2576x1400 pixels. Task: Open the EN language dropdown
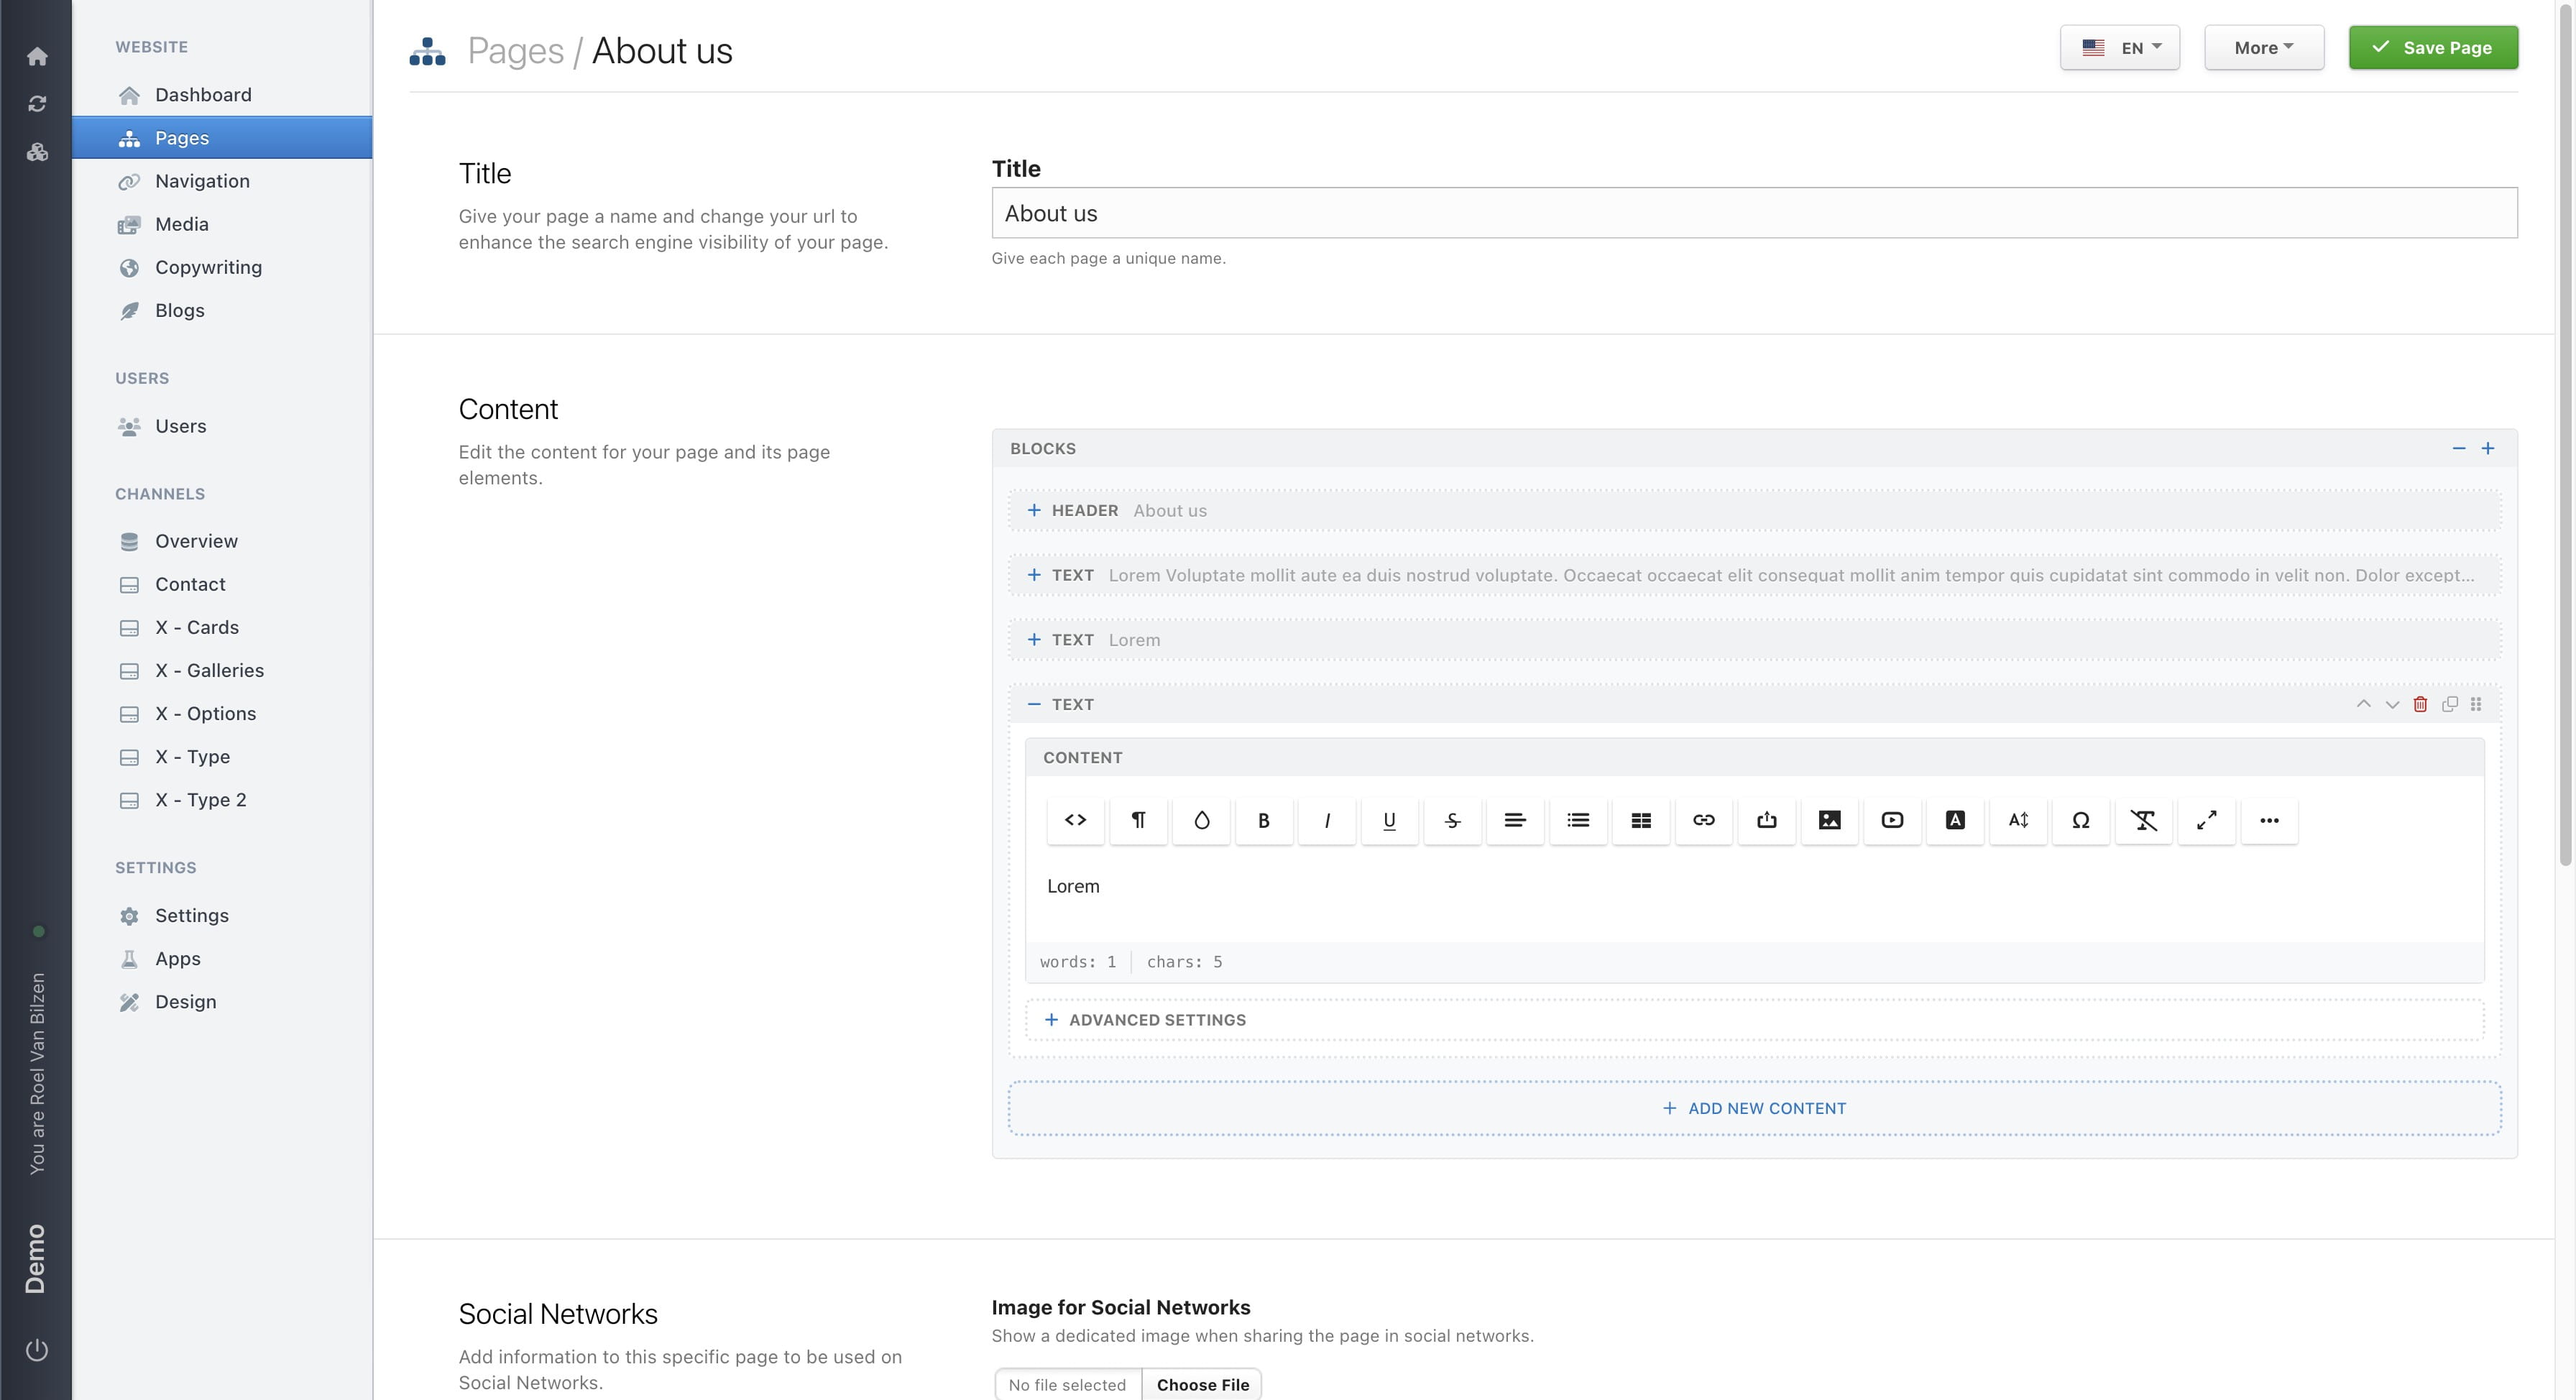(2119, 48)
